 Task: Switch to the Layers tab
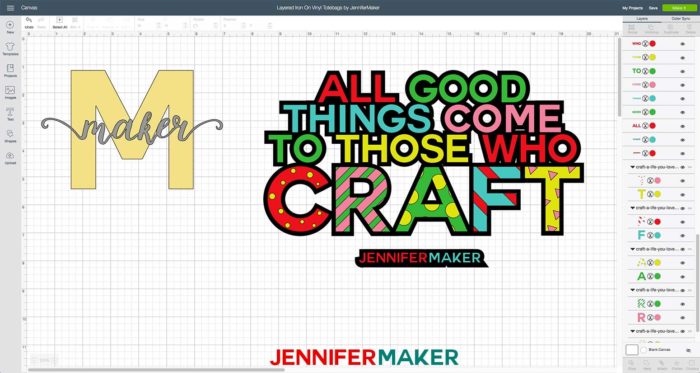tap(642, 19)
